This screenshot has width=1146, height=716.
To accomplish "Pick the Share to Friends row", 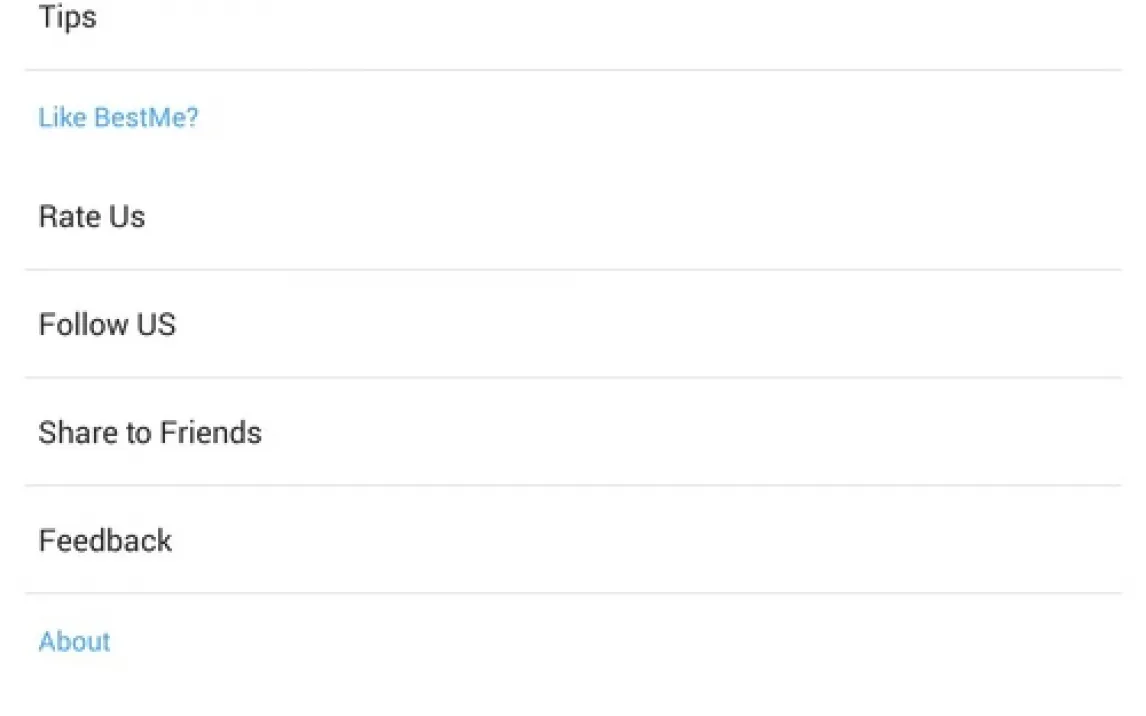I will (x=573, y=433).
